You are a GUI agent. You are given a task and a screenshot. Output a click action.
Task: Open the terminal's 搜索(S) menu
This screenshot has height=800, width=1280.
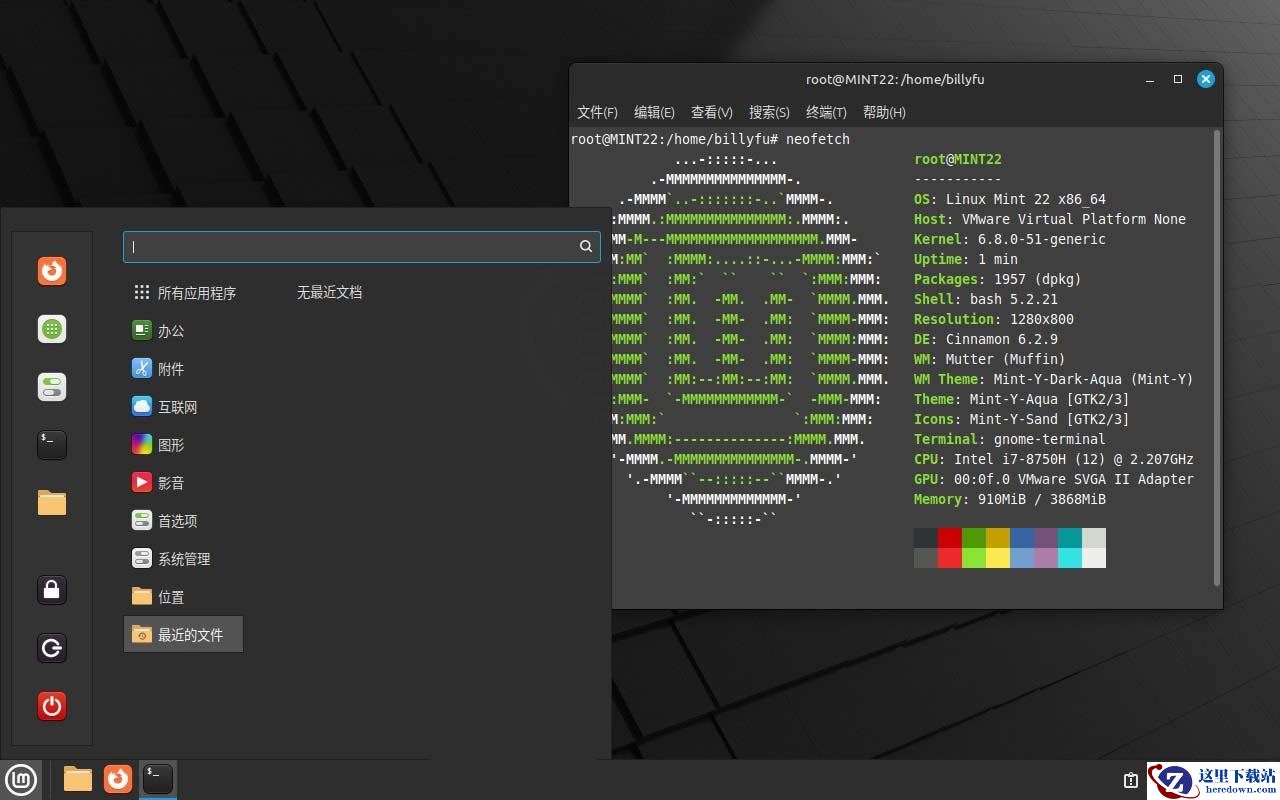click(769, 112)
